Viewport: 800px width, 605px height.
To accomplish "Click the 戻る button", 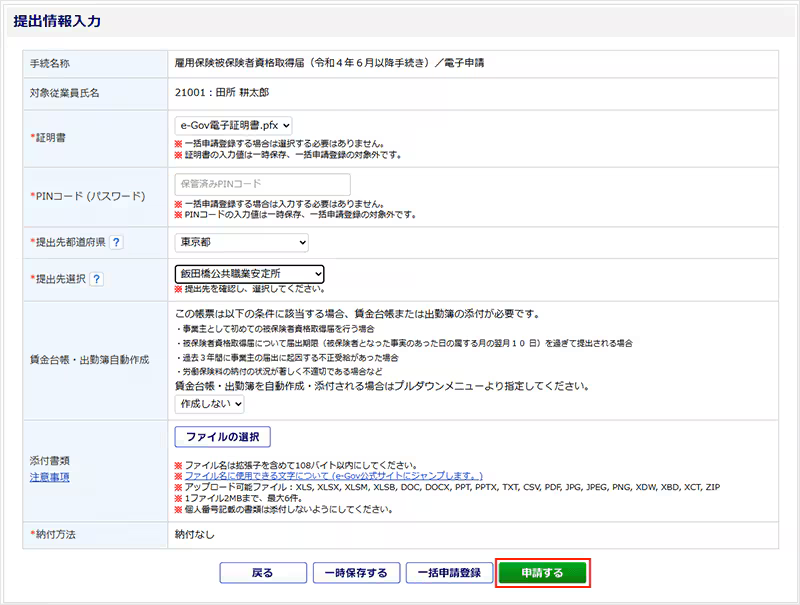I will click(262, 573).
